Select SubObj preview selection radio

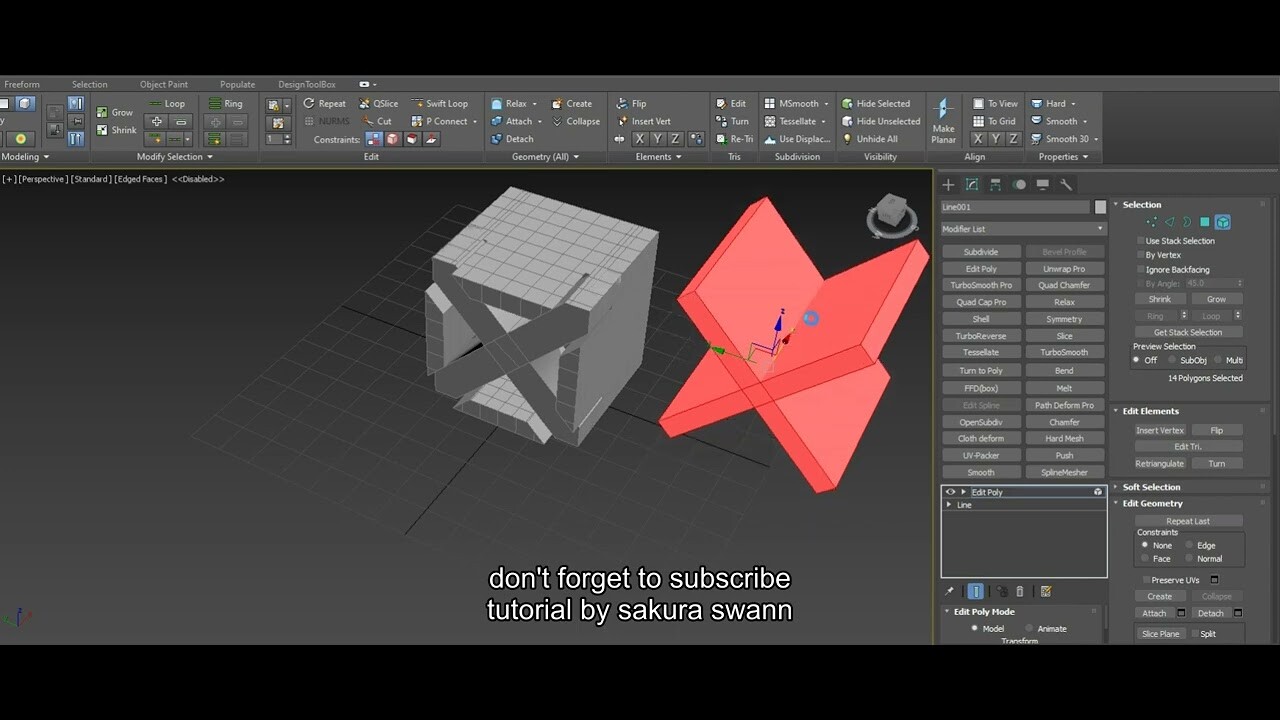click(x=1172, y=360)
